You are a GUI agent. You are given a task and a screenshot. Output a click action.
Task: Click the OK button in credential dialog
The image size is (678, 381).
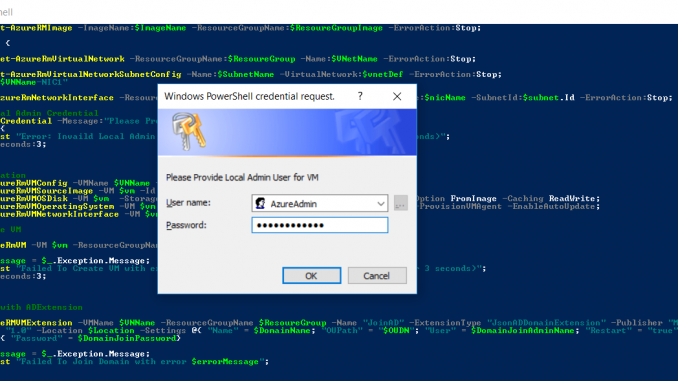click(x=311, y=275)
